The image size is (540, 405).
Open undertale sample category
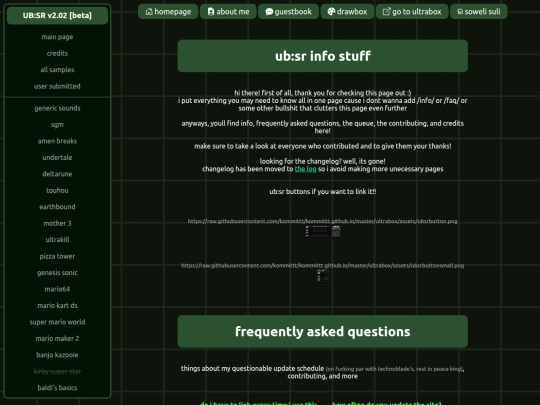pyautogui.click(x=57, y=157)
